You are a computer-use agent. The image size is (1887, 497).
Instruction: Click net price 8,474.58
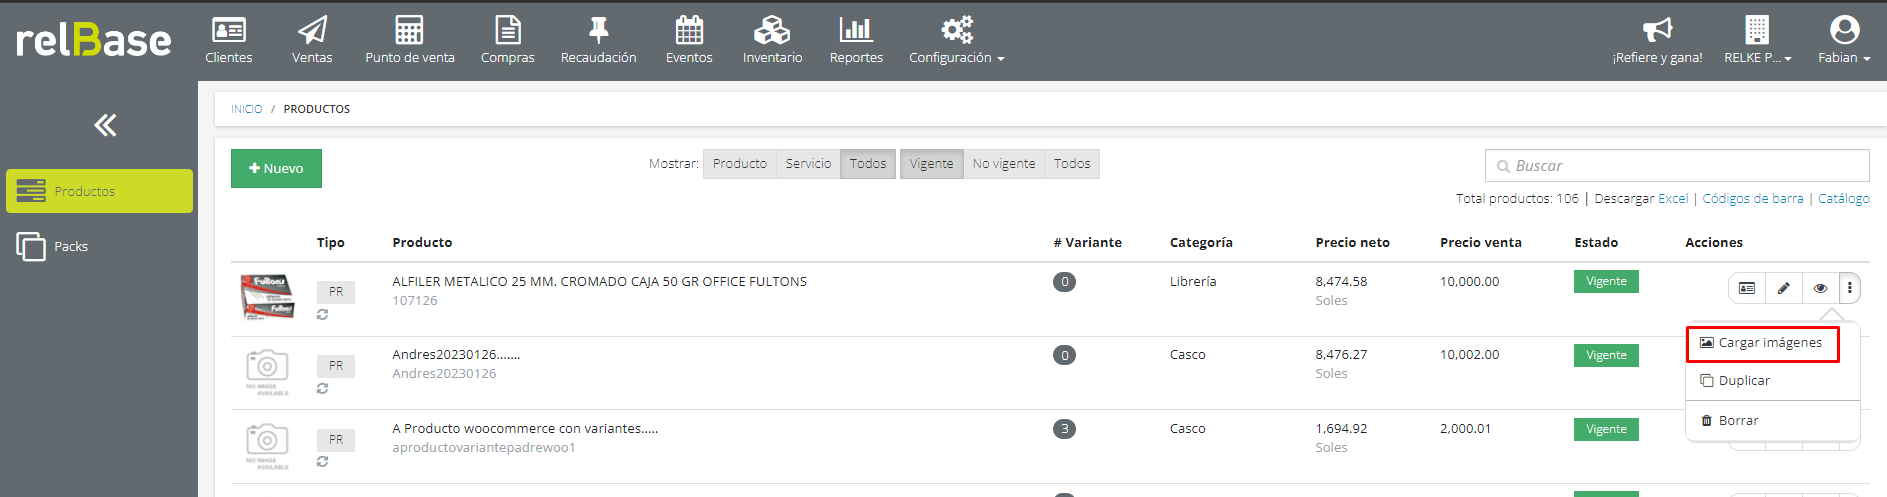[1341, 282]
